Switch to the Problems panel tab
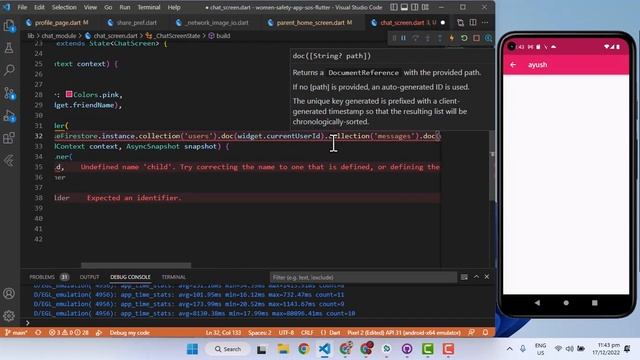 pyautogui.click(x=42, y=277)
